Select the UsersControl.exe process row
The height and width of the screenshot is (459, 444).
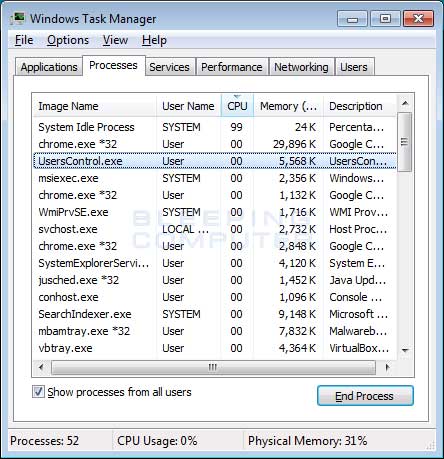pyautogui.click(x=215, y=161)
